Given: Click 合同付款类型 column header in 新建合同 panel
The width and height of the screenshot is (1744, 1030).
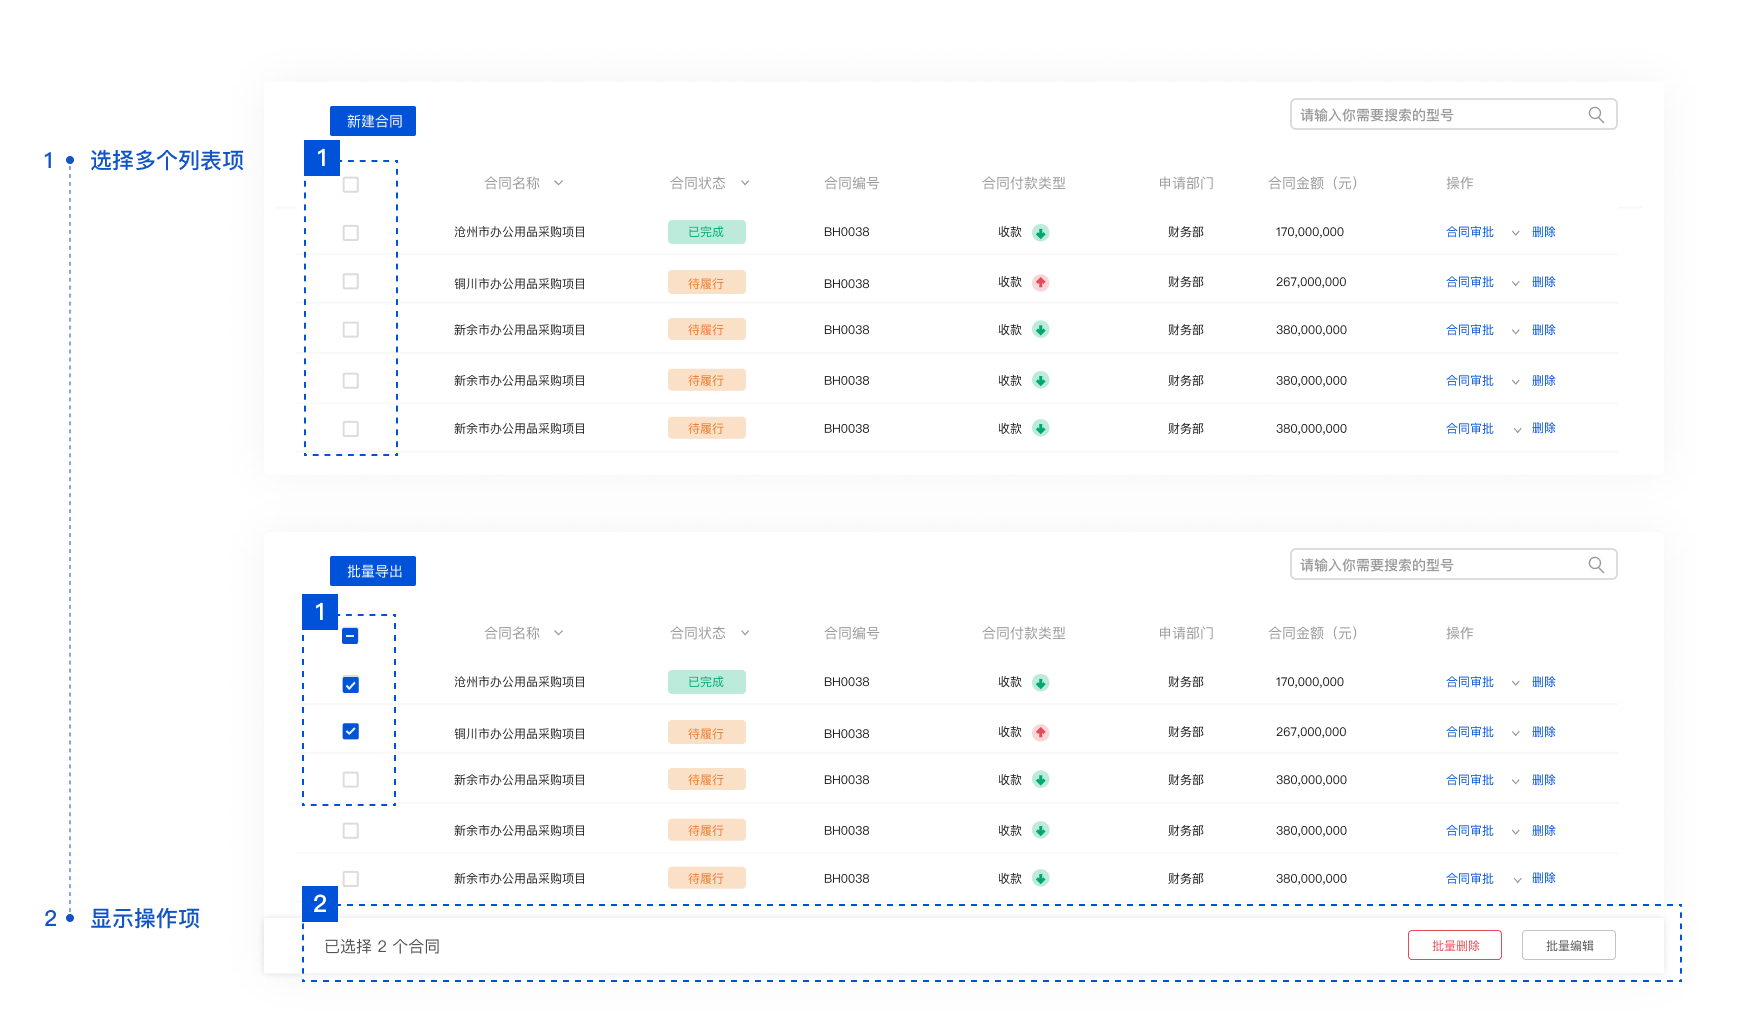Looking at the screenshot, I should (x=1024, y=183).
